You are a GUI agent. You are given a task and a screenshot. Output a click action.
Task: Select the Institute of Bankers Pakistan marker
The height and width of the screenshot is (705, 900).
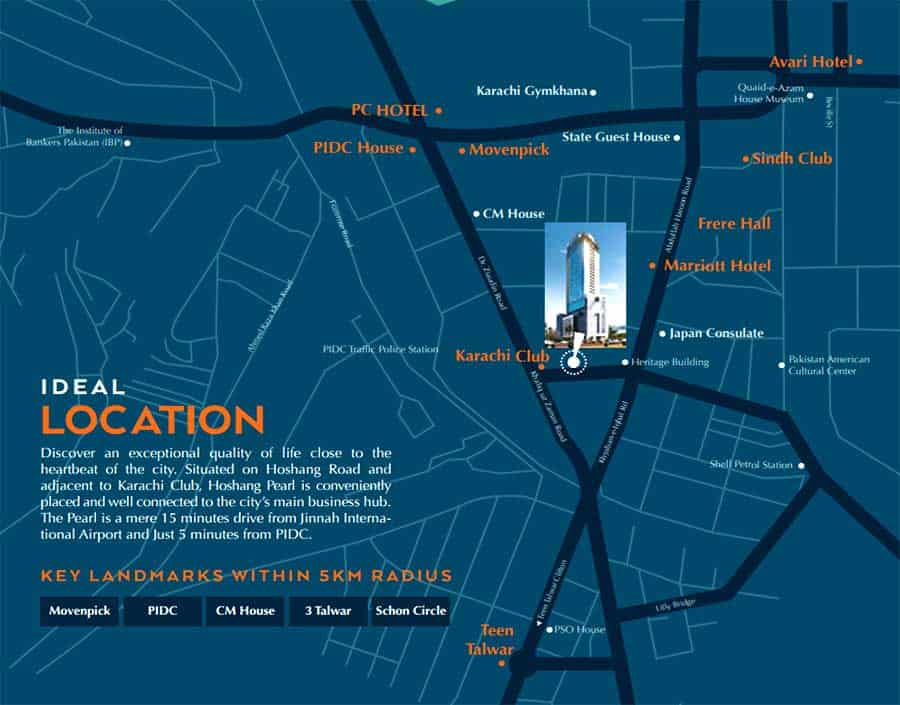point(127,143)
